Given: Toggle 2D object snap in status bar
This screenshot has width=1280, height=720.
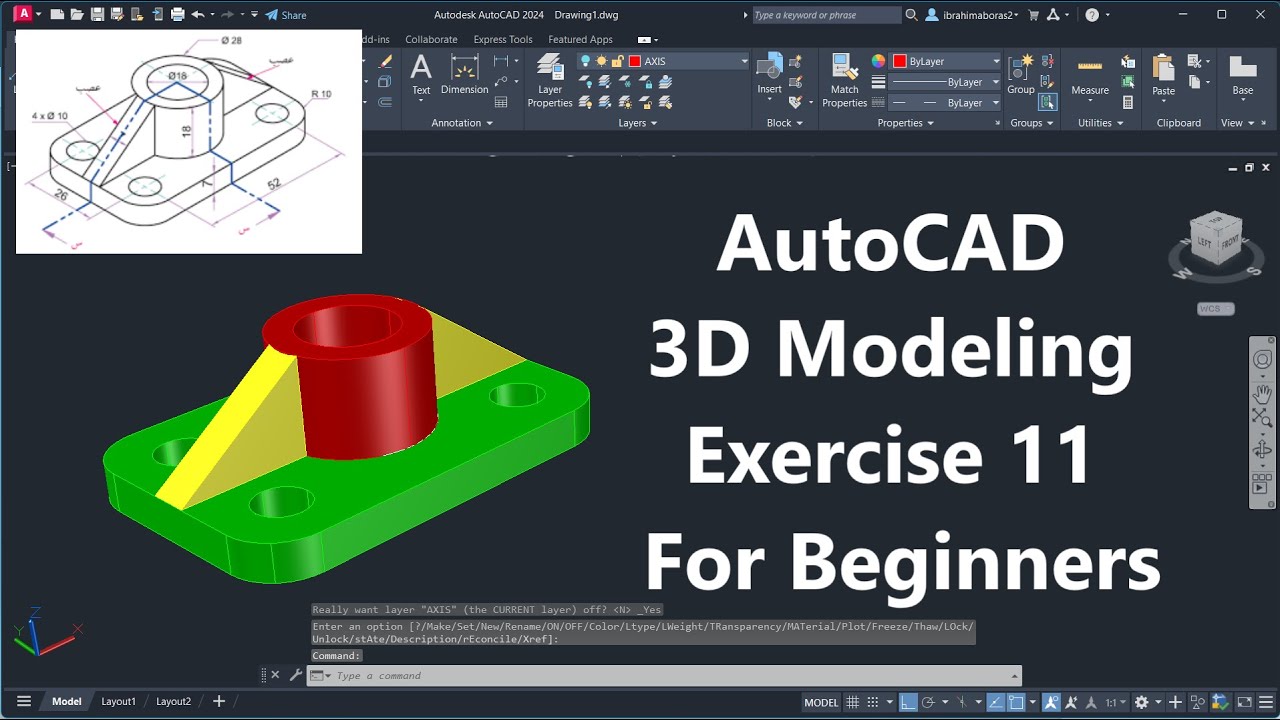Looking at the screenshot, I should tap(1015, 702).
